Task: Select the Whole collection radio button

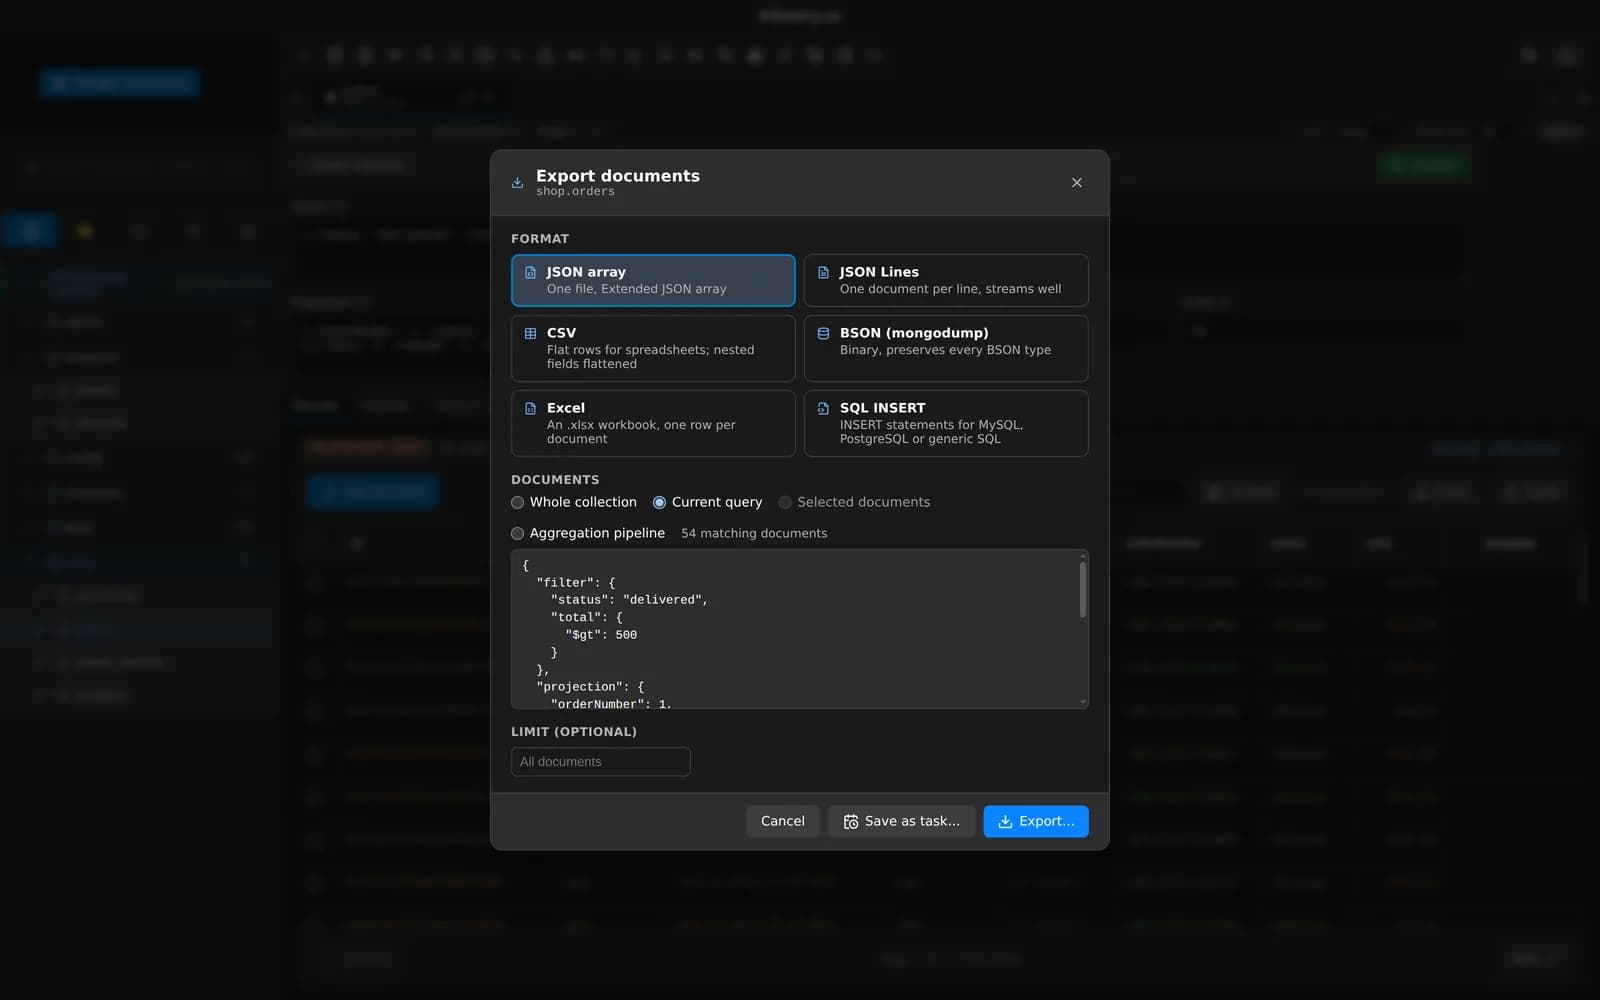Action: pyautogui.click(x=518, y=502)
